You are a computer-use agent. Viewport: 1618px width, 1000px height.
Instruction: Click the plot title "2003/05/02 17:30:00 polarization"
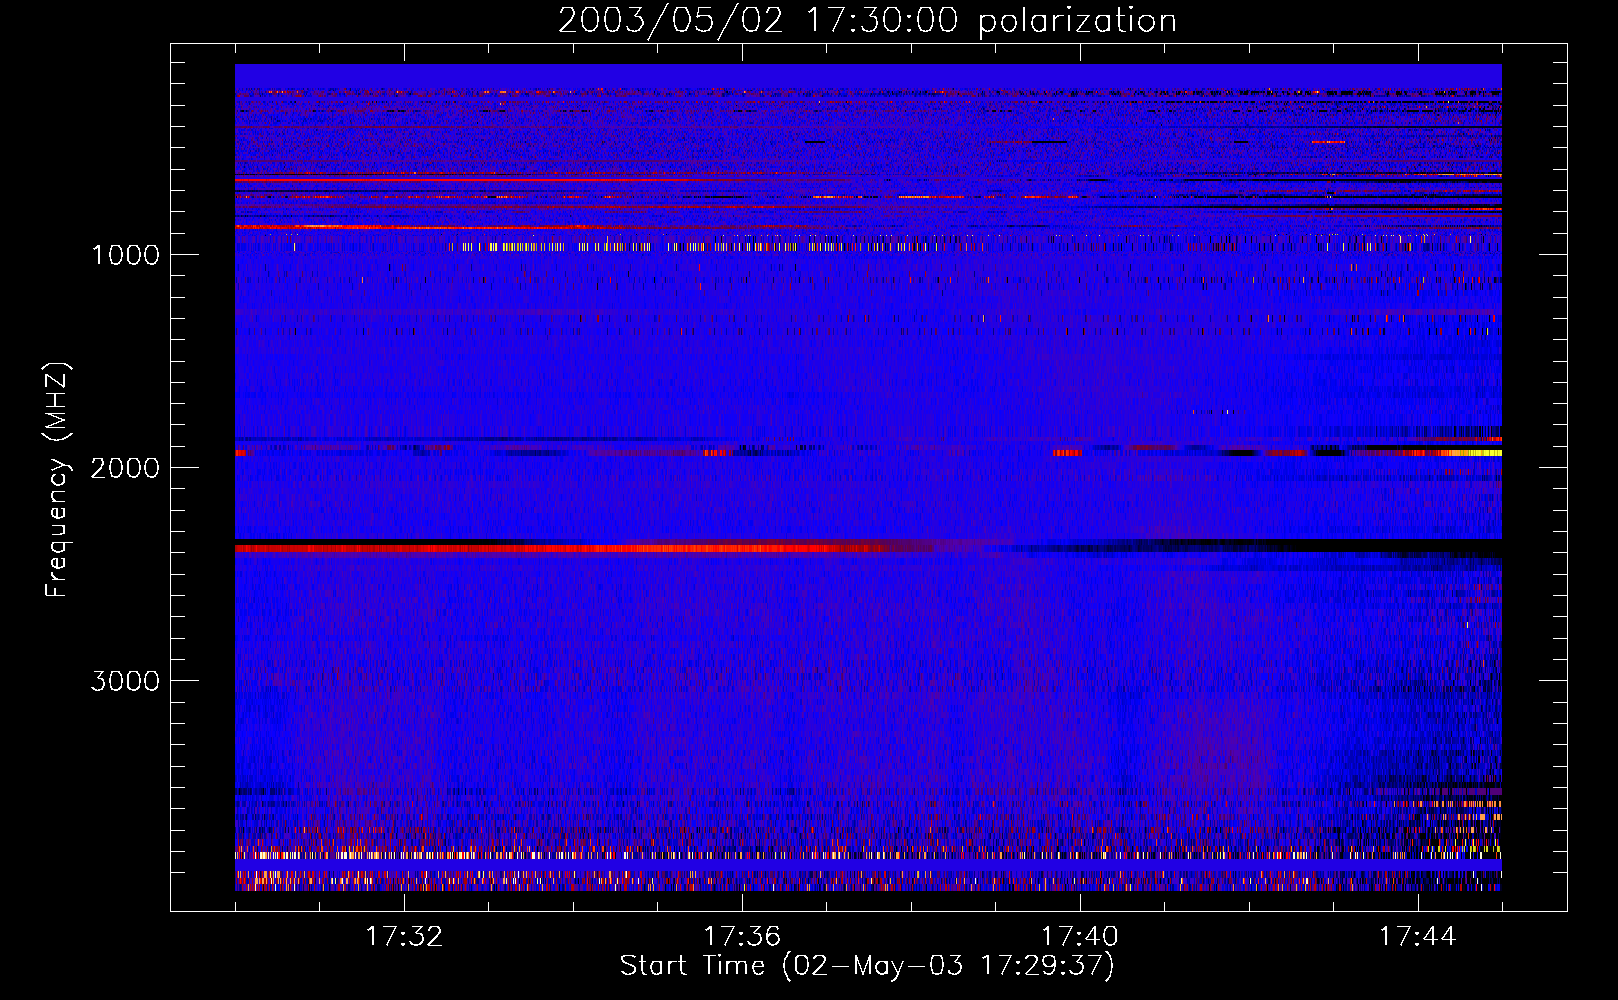tap(867, 21)
